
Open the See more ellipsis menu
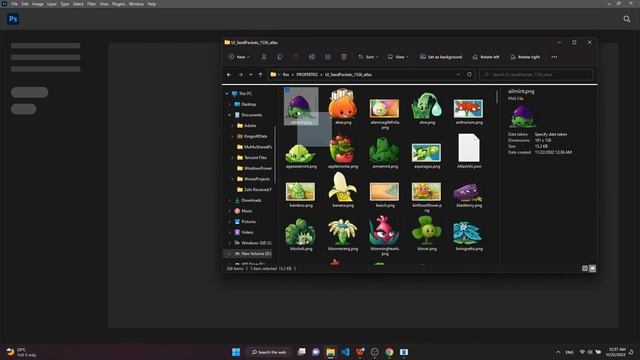pyautogui.click(x=554, y=57)
